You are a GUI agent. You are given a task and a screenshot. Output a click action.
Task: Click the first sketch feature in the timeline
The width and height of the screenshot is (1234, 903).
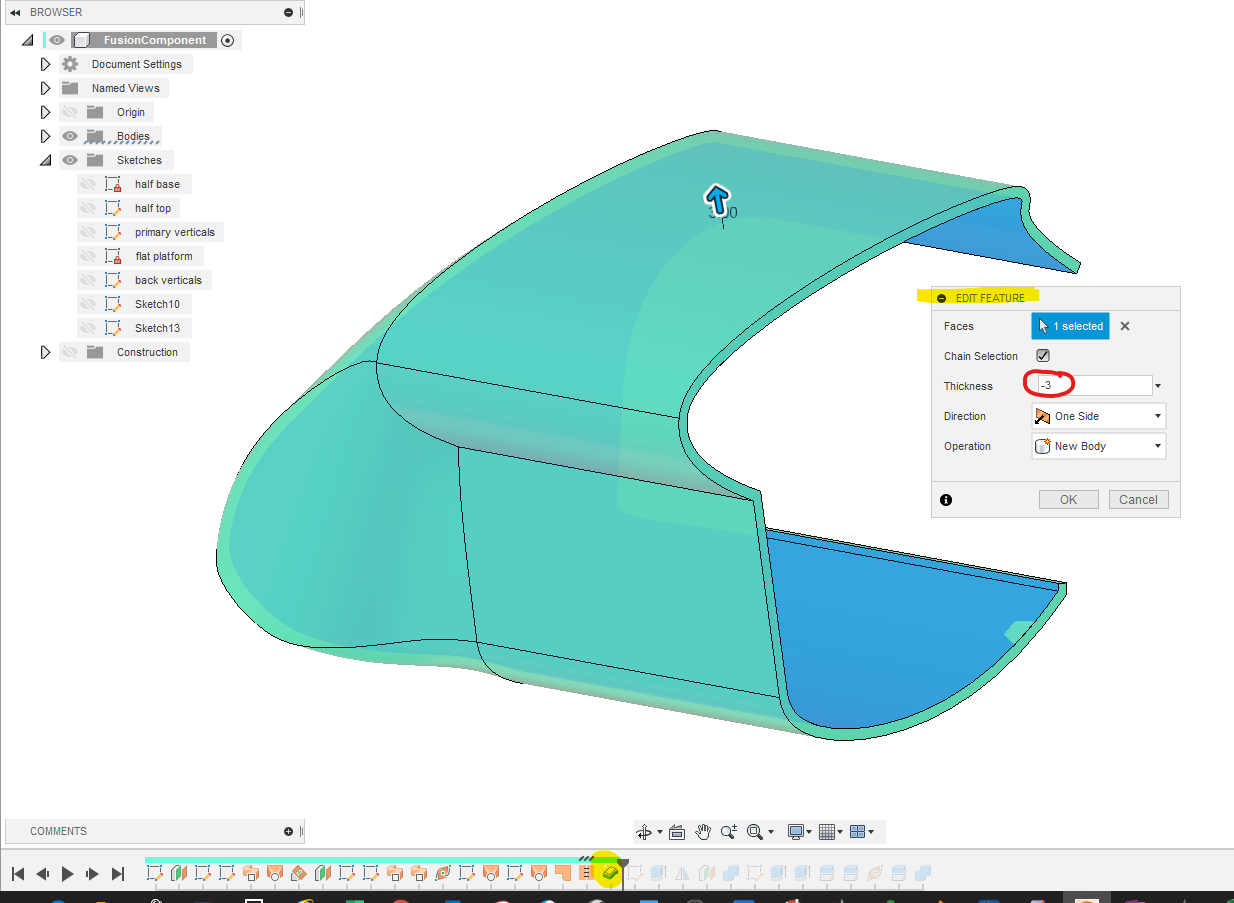tap(155, 871)
